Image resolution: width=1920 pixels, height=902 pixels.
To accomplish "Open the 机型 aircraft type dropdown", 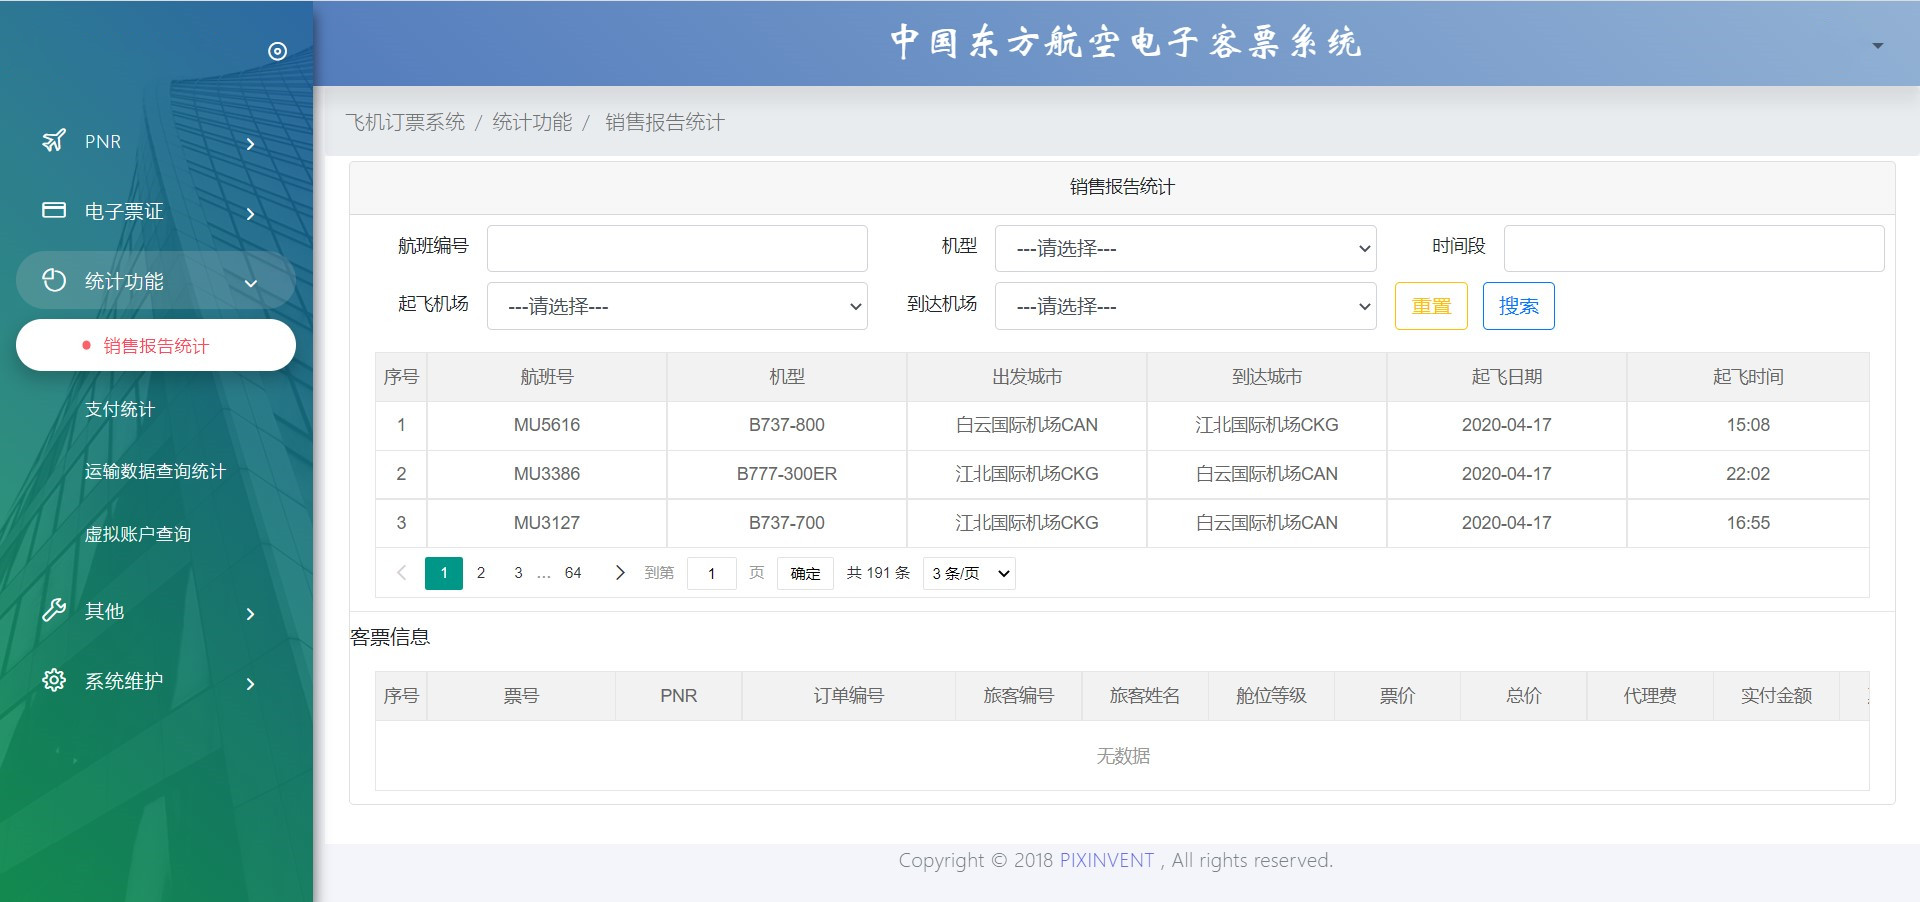I will coord(1185,248).
